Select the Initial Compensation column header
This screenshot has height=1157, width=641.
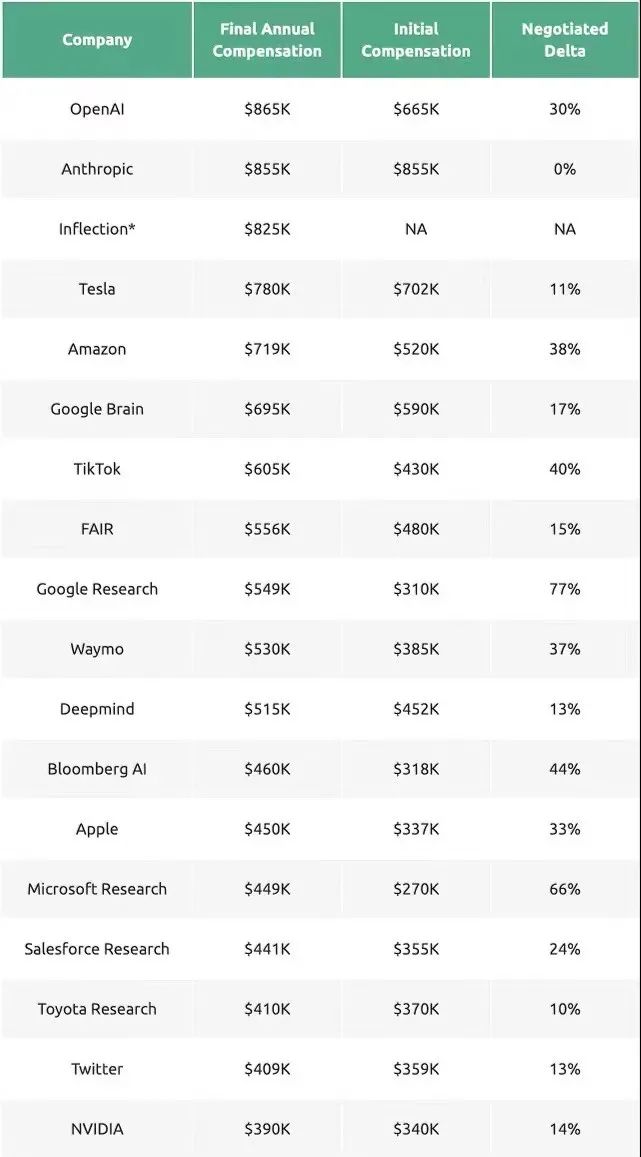(x=416, y=40)
